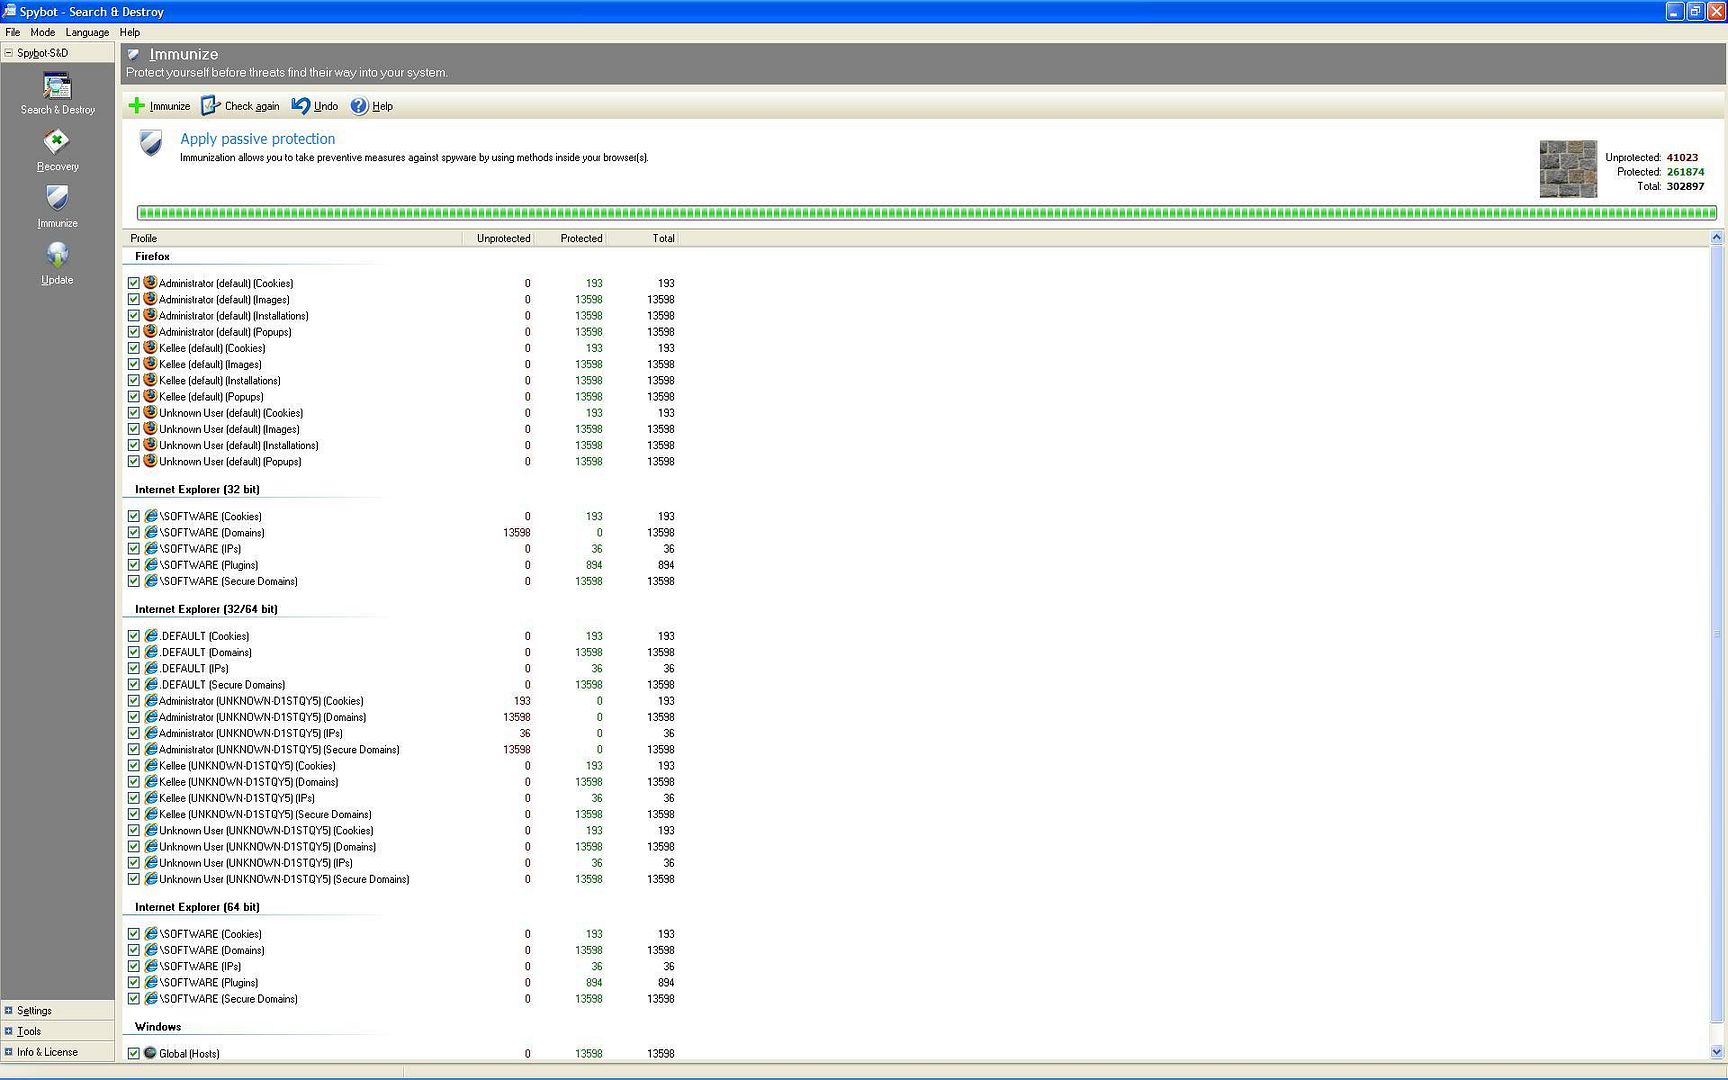Click the Undo arrow icon

(x=300, y=105)
